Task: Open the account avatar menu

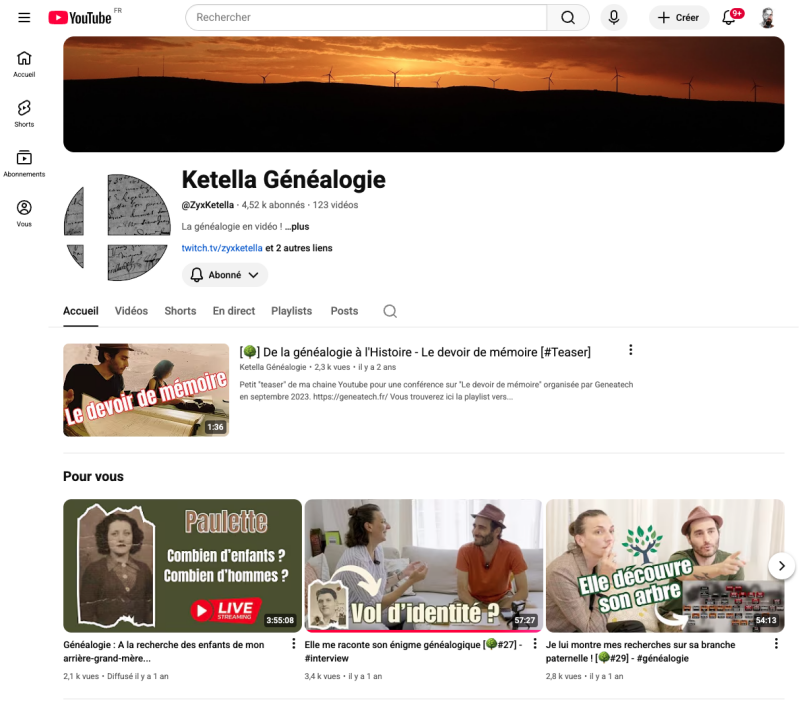Action: [767, 18]
